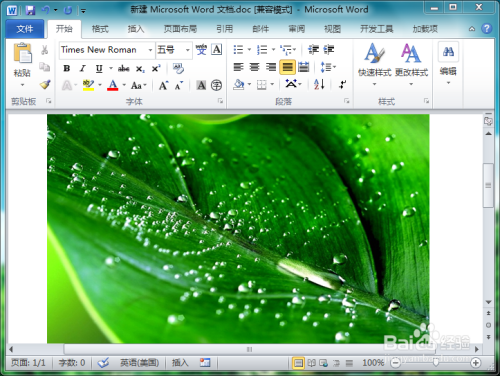
Task: Switch to the References (引用) tab
Action: [224, 29]
